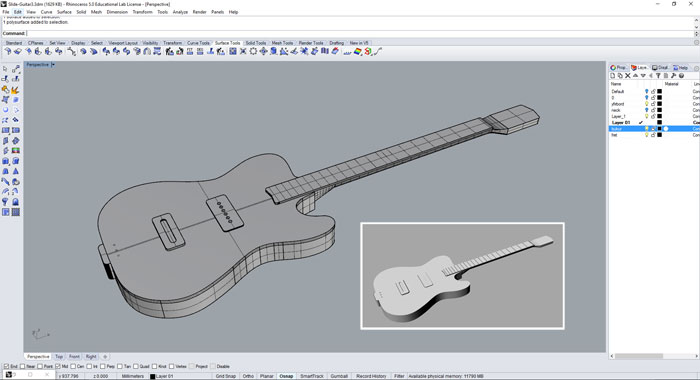Enable the Point osnap checkbox
Image resolution: width=700 pixels, height=380 pixels.
click(x=41, y=367)
